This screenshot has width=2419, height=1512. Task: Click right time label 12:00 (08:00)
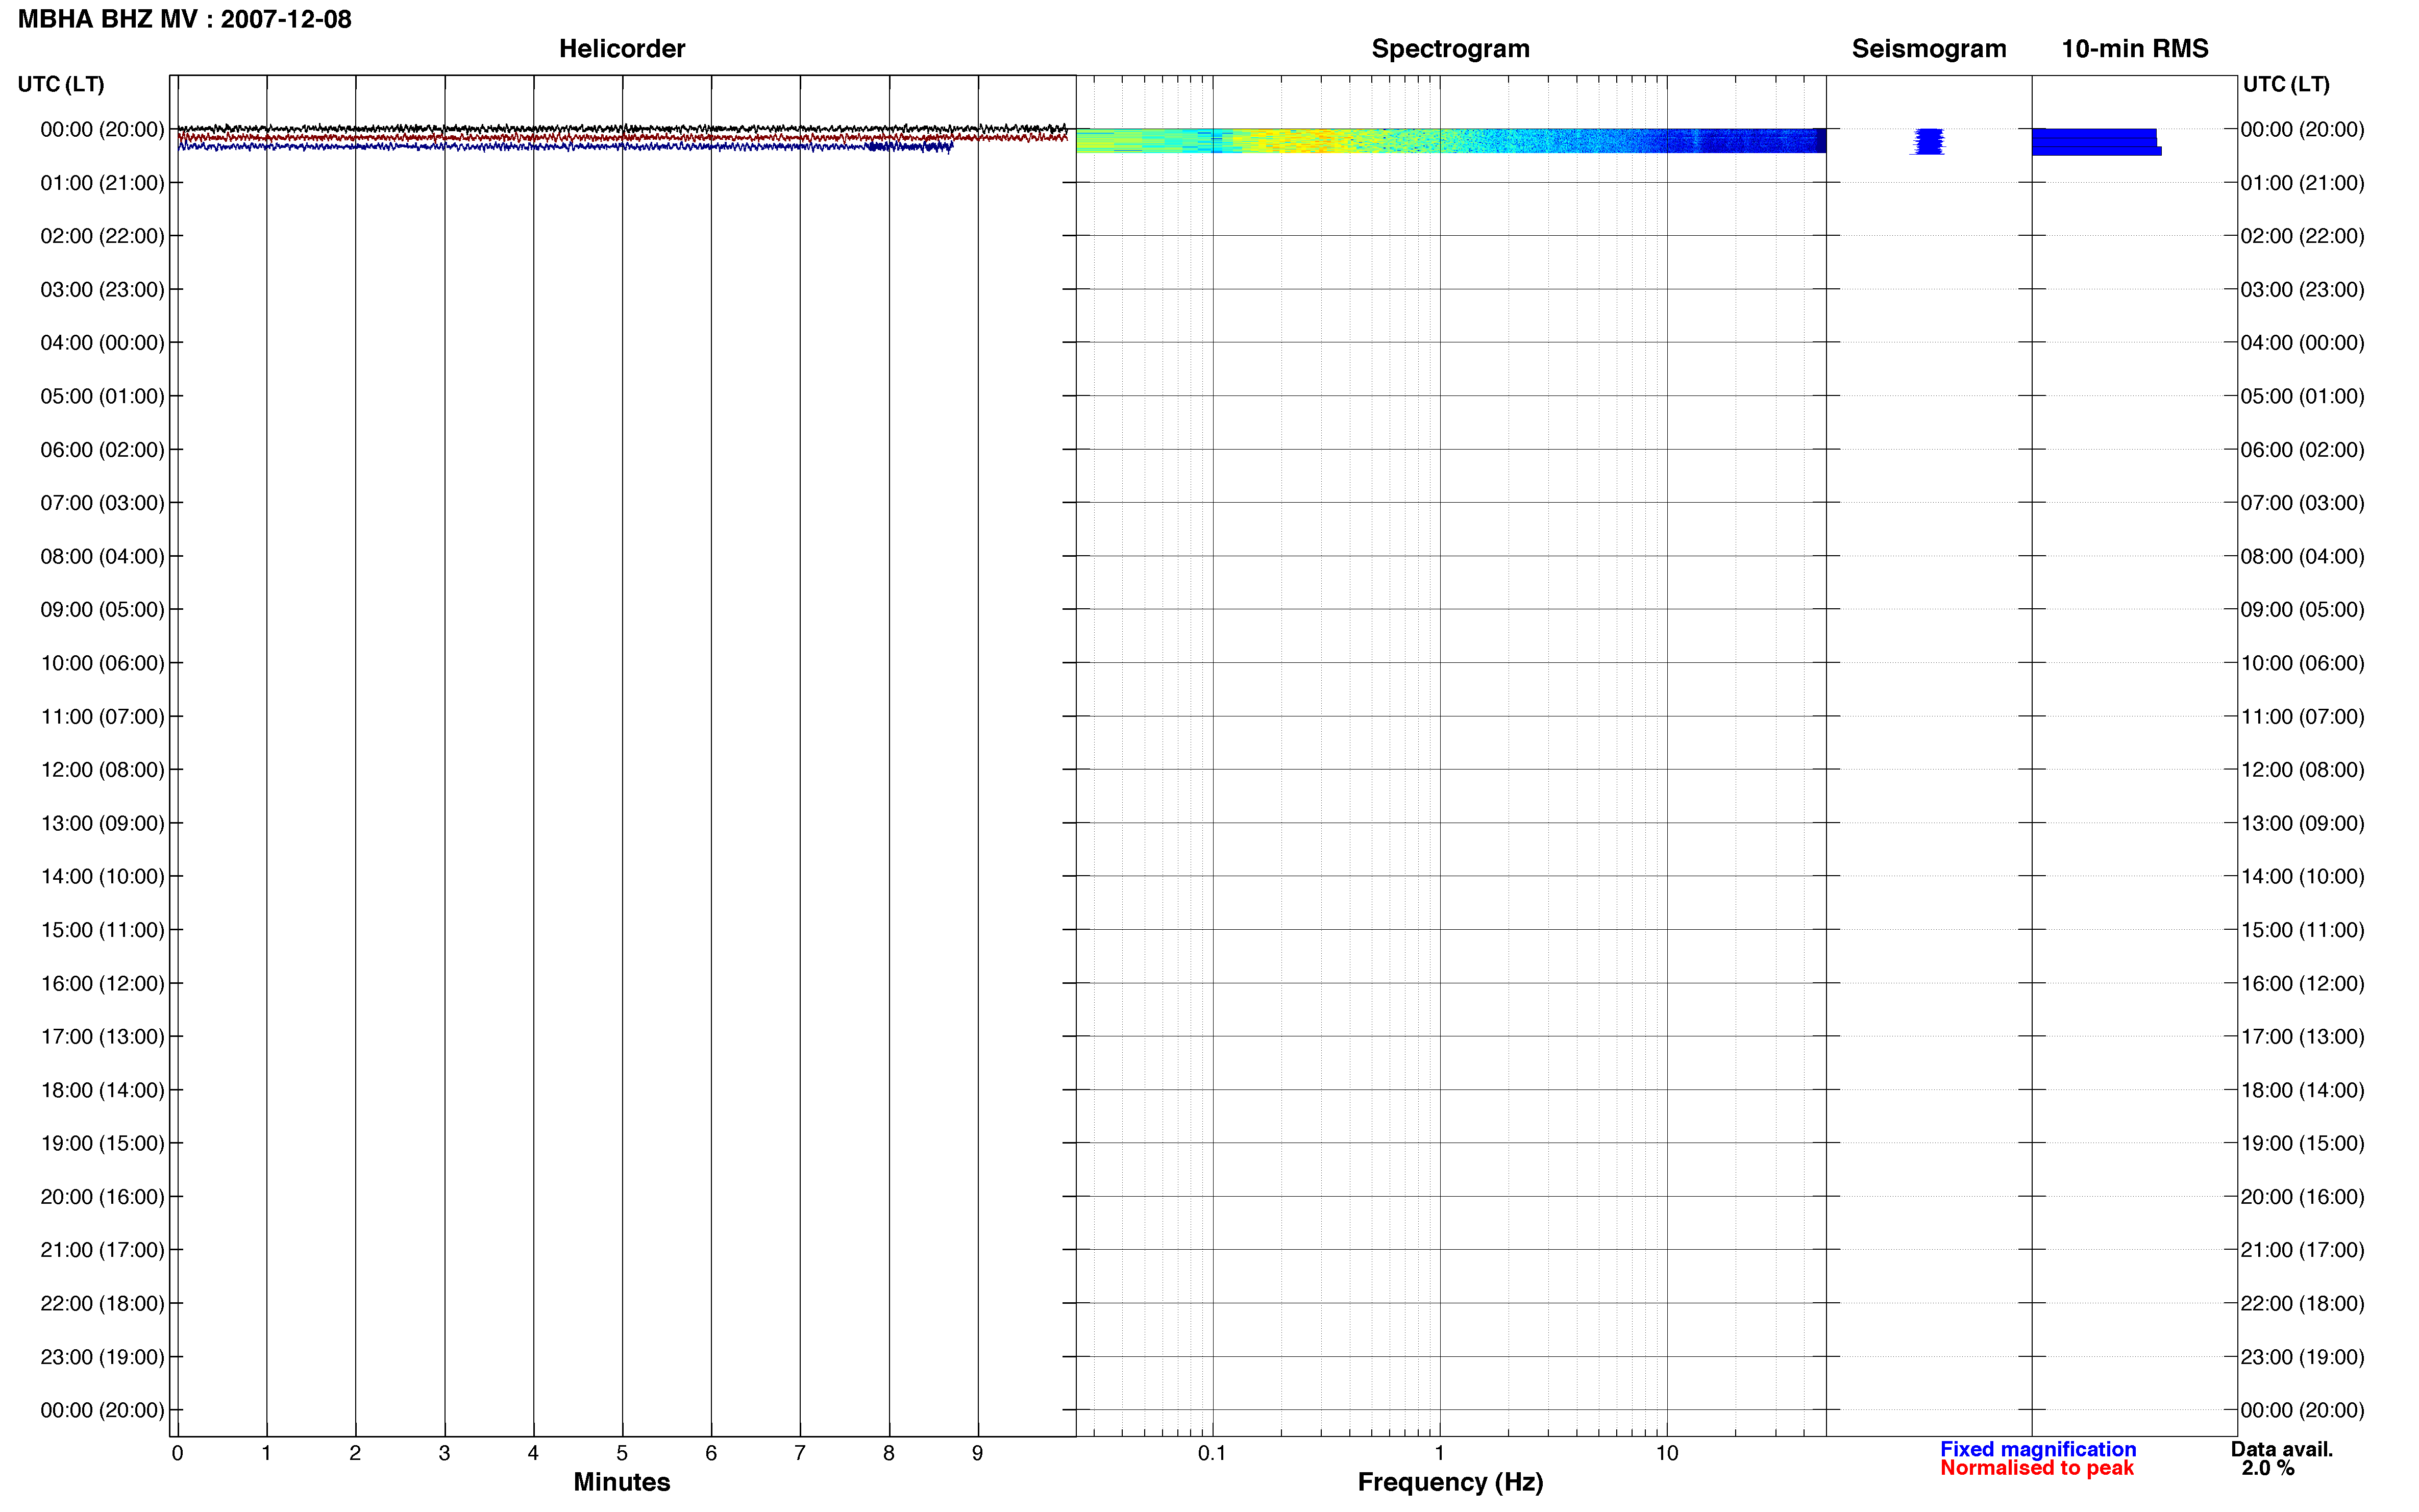2302,770
